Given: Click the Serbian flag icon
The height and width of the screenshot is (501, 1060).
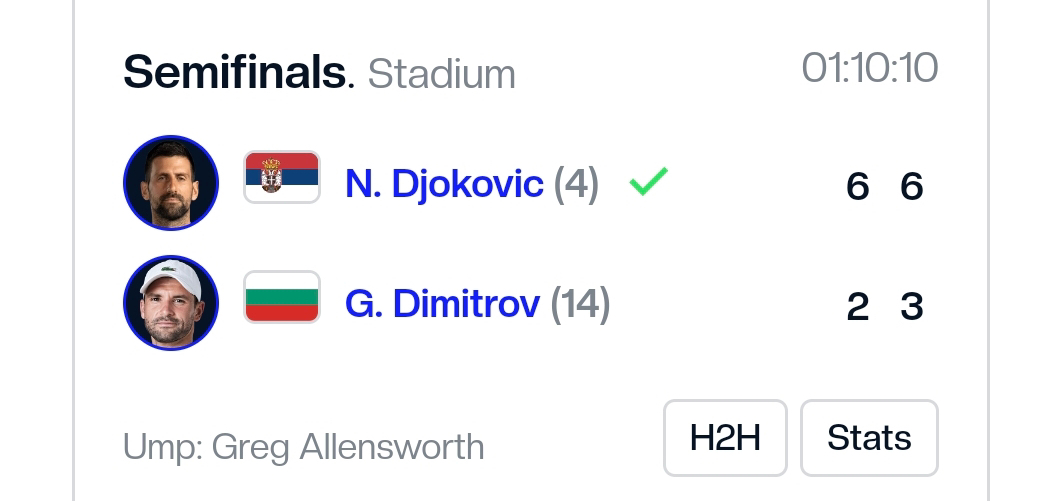Looking at the screenshot, I should click(282, 177).
